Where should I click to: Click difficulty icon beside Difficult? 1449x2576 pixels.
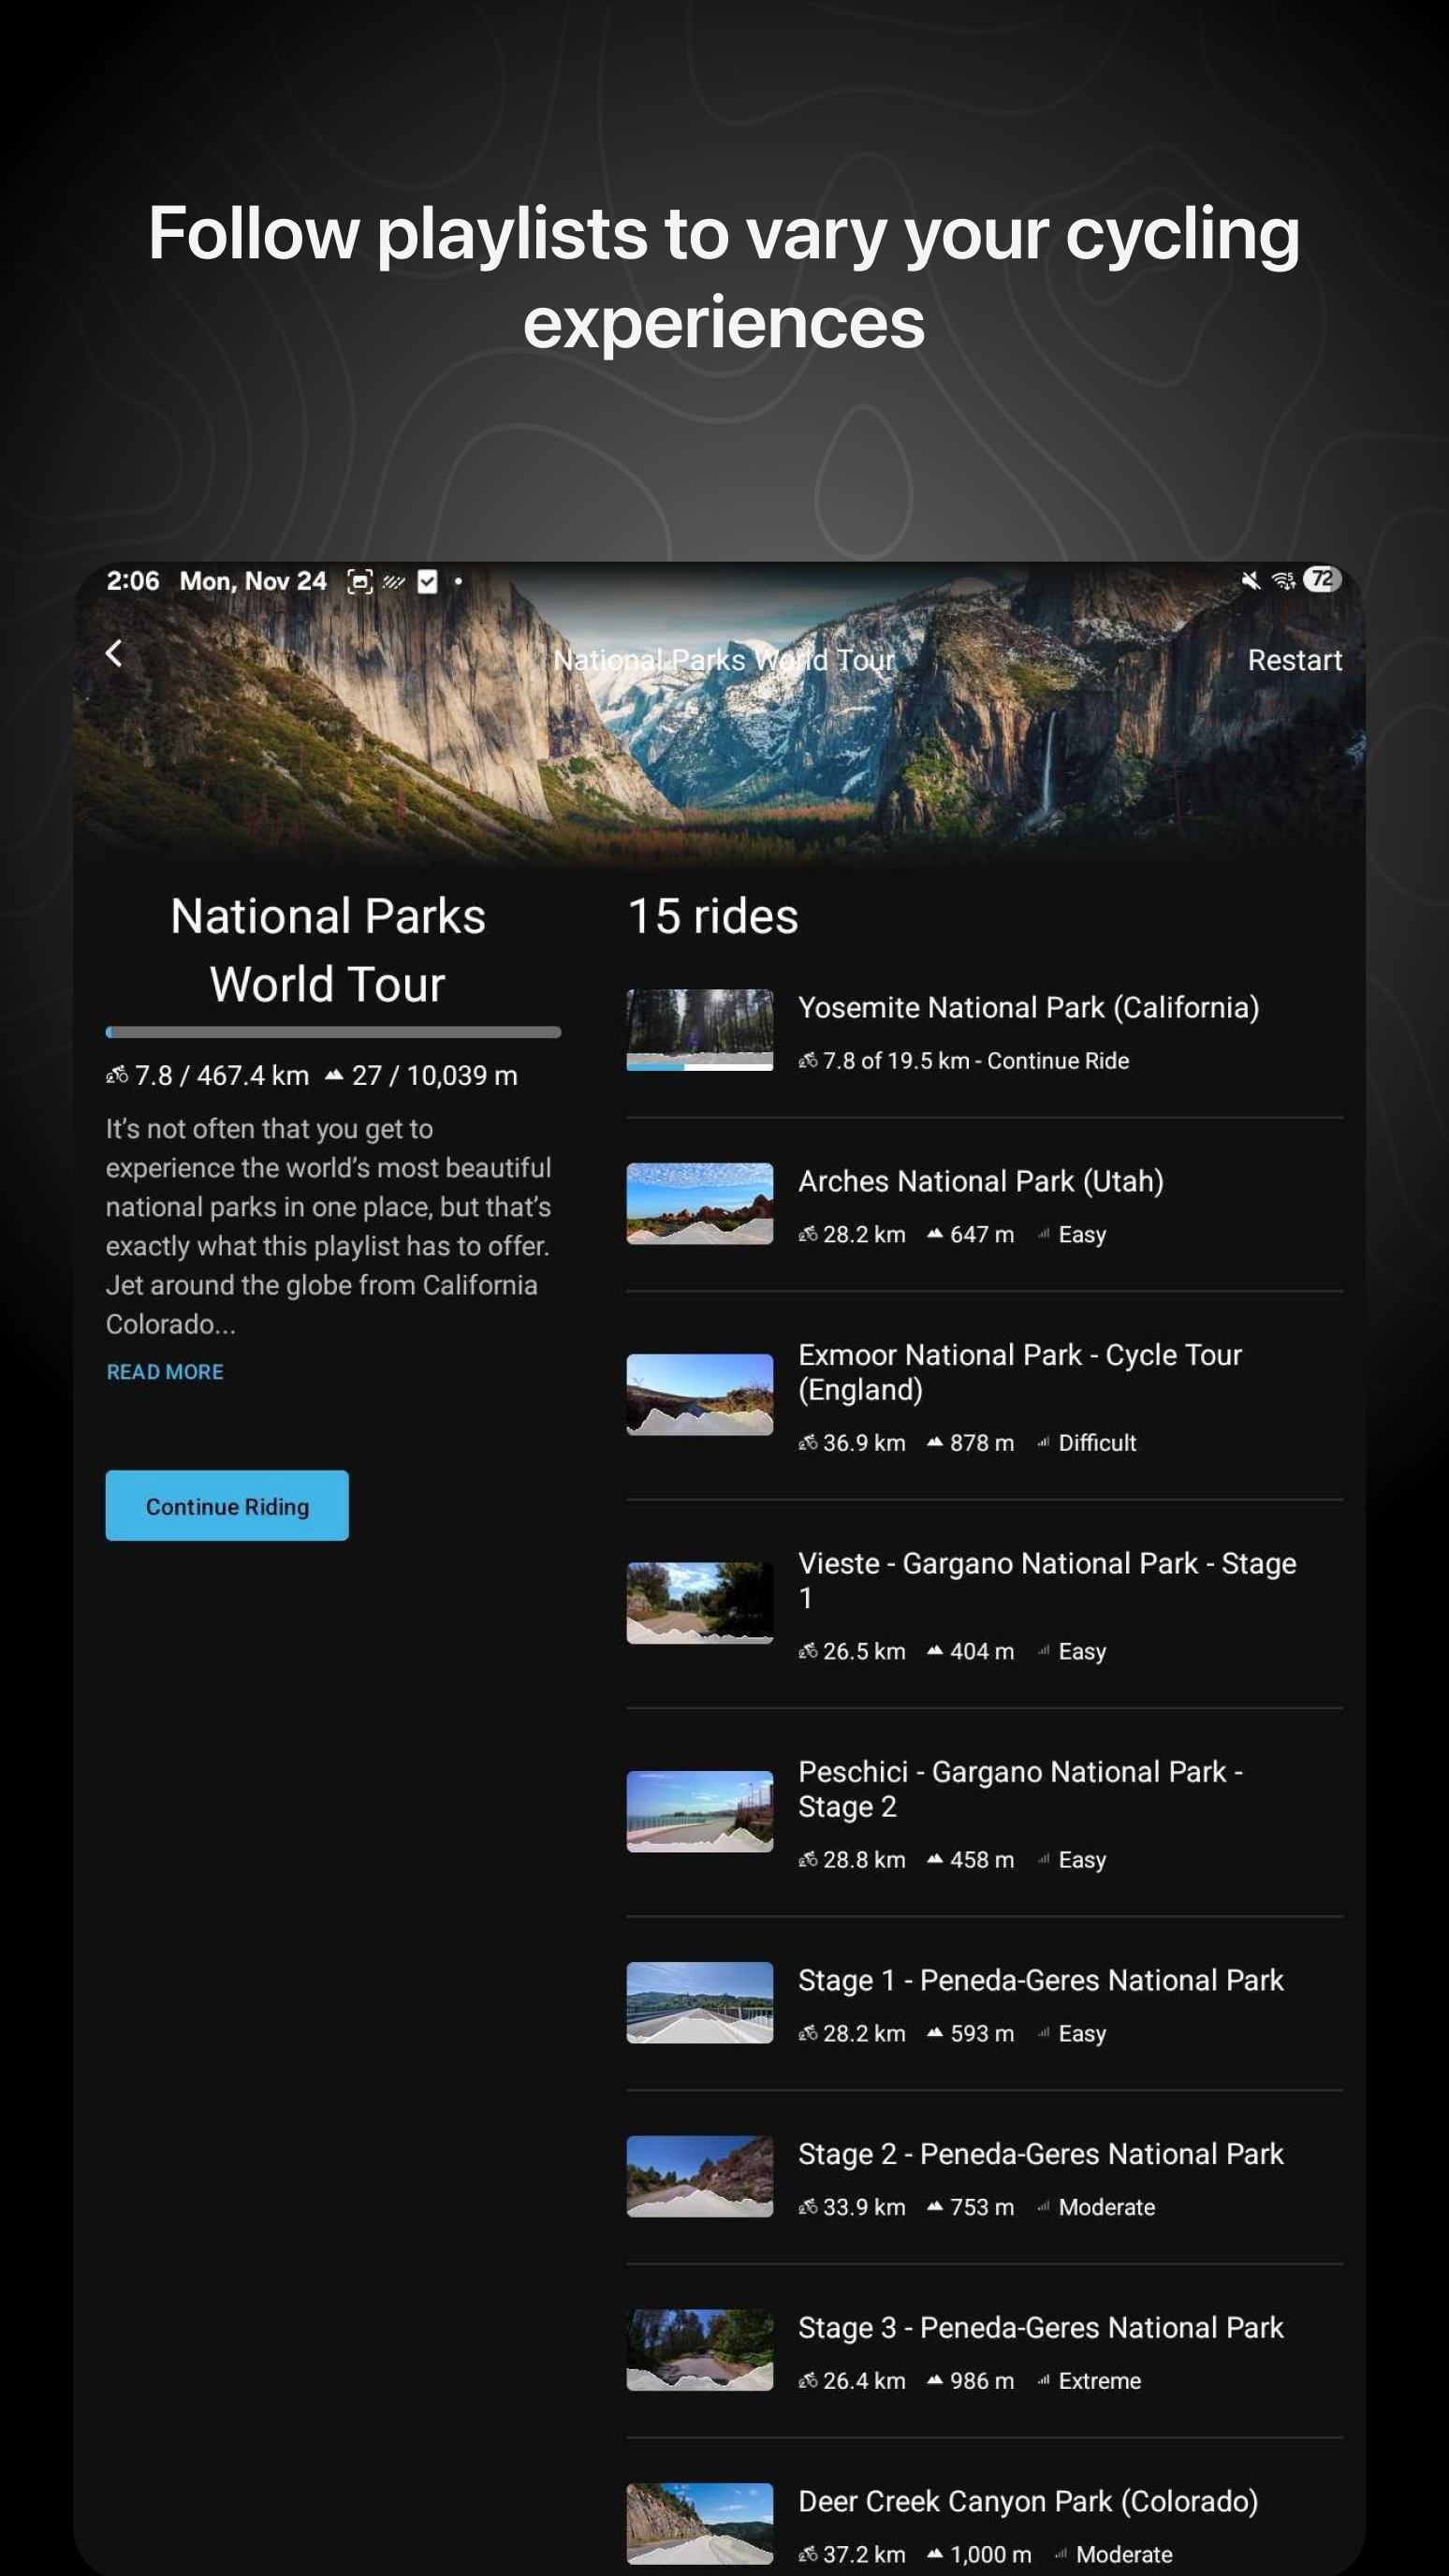coord(1043,1442)
